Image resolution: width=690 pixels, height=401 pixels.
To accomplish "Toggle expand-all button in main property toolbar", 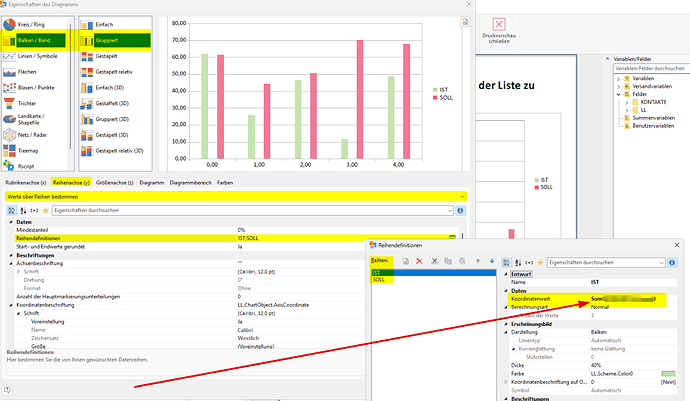I will pyautogui.click(x=34, y=210).
